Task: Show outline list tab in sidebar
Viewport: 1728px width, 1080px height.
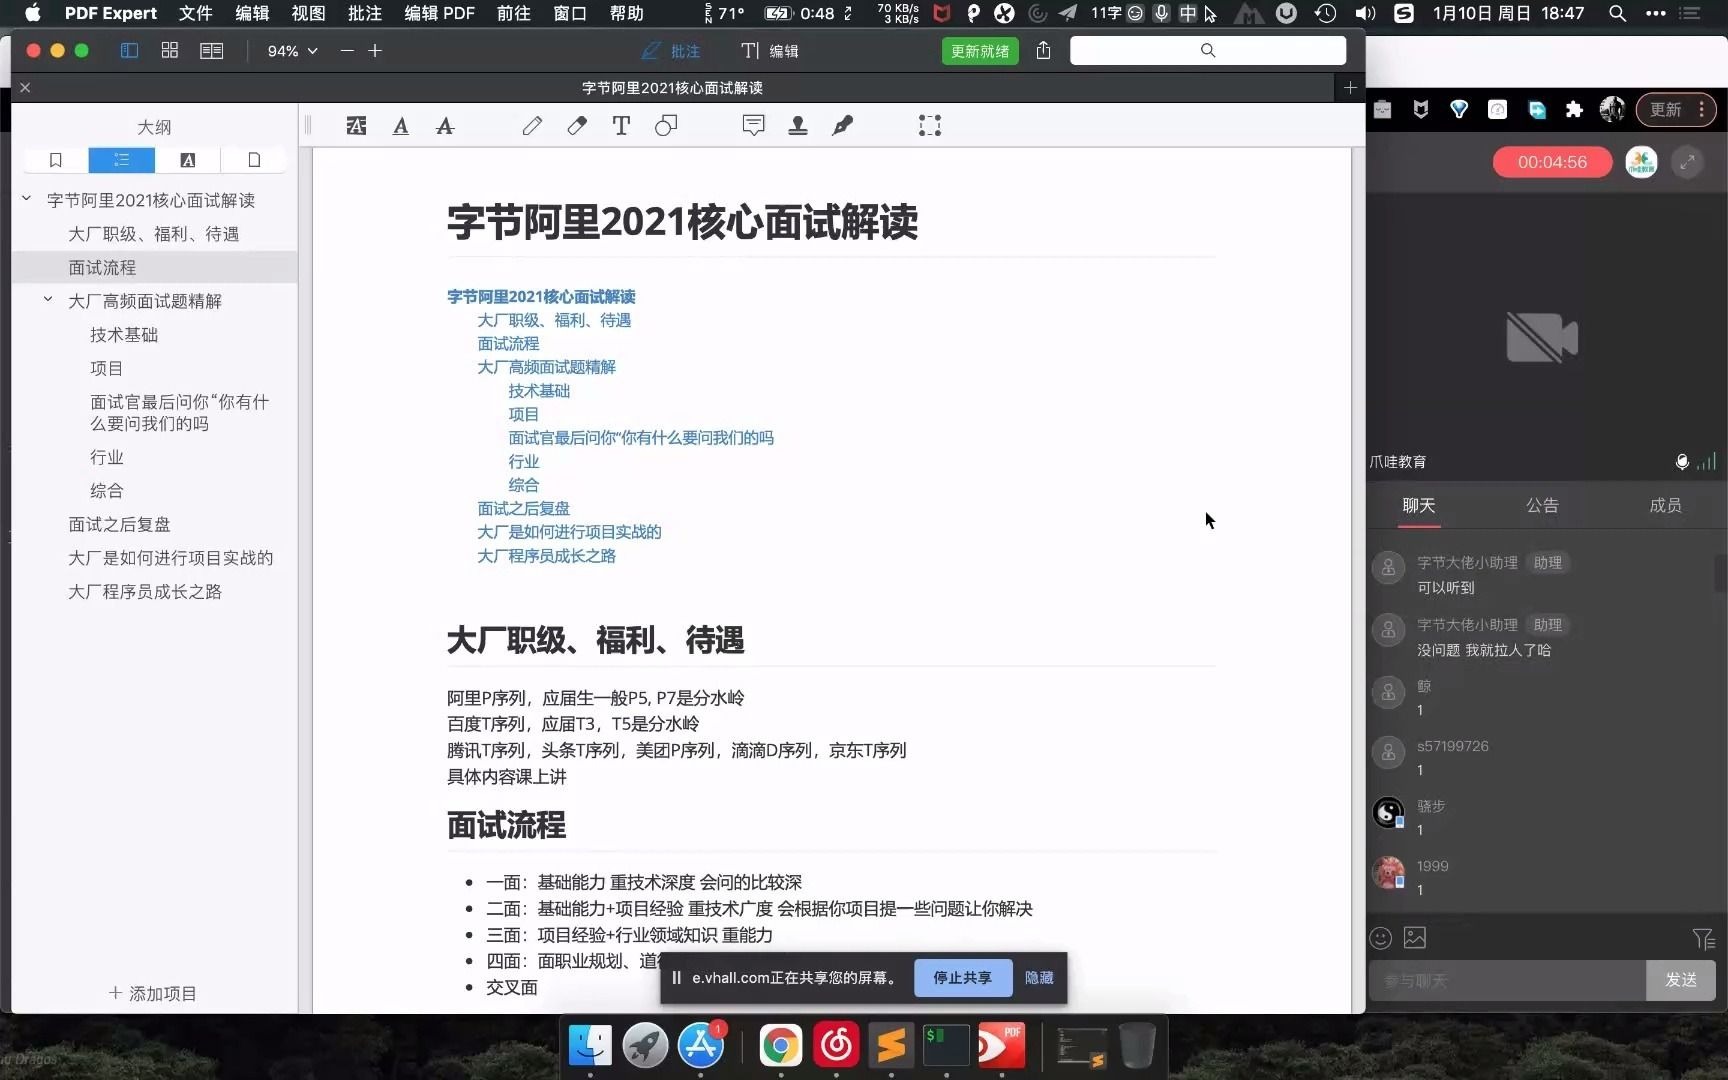Action: 122,160
